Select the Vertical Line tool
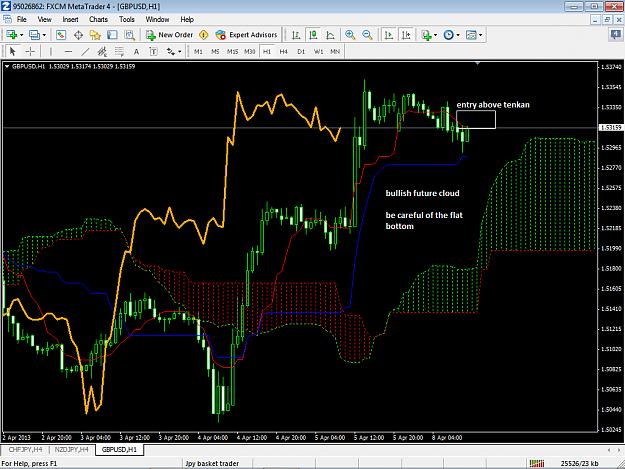Viewport: 625px width, 469px height. pyautogui.click(x=51, y=51)
